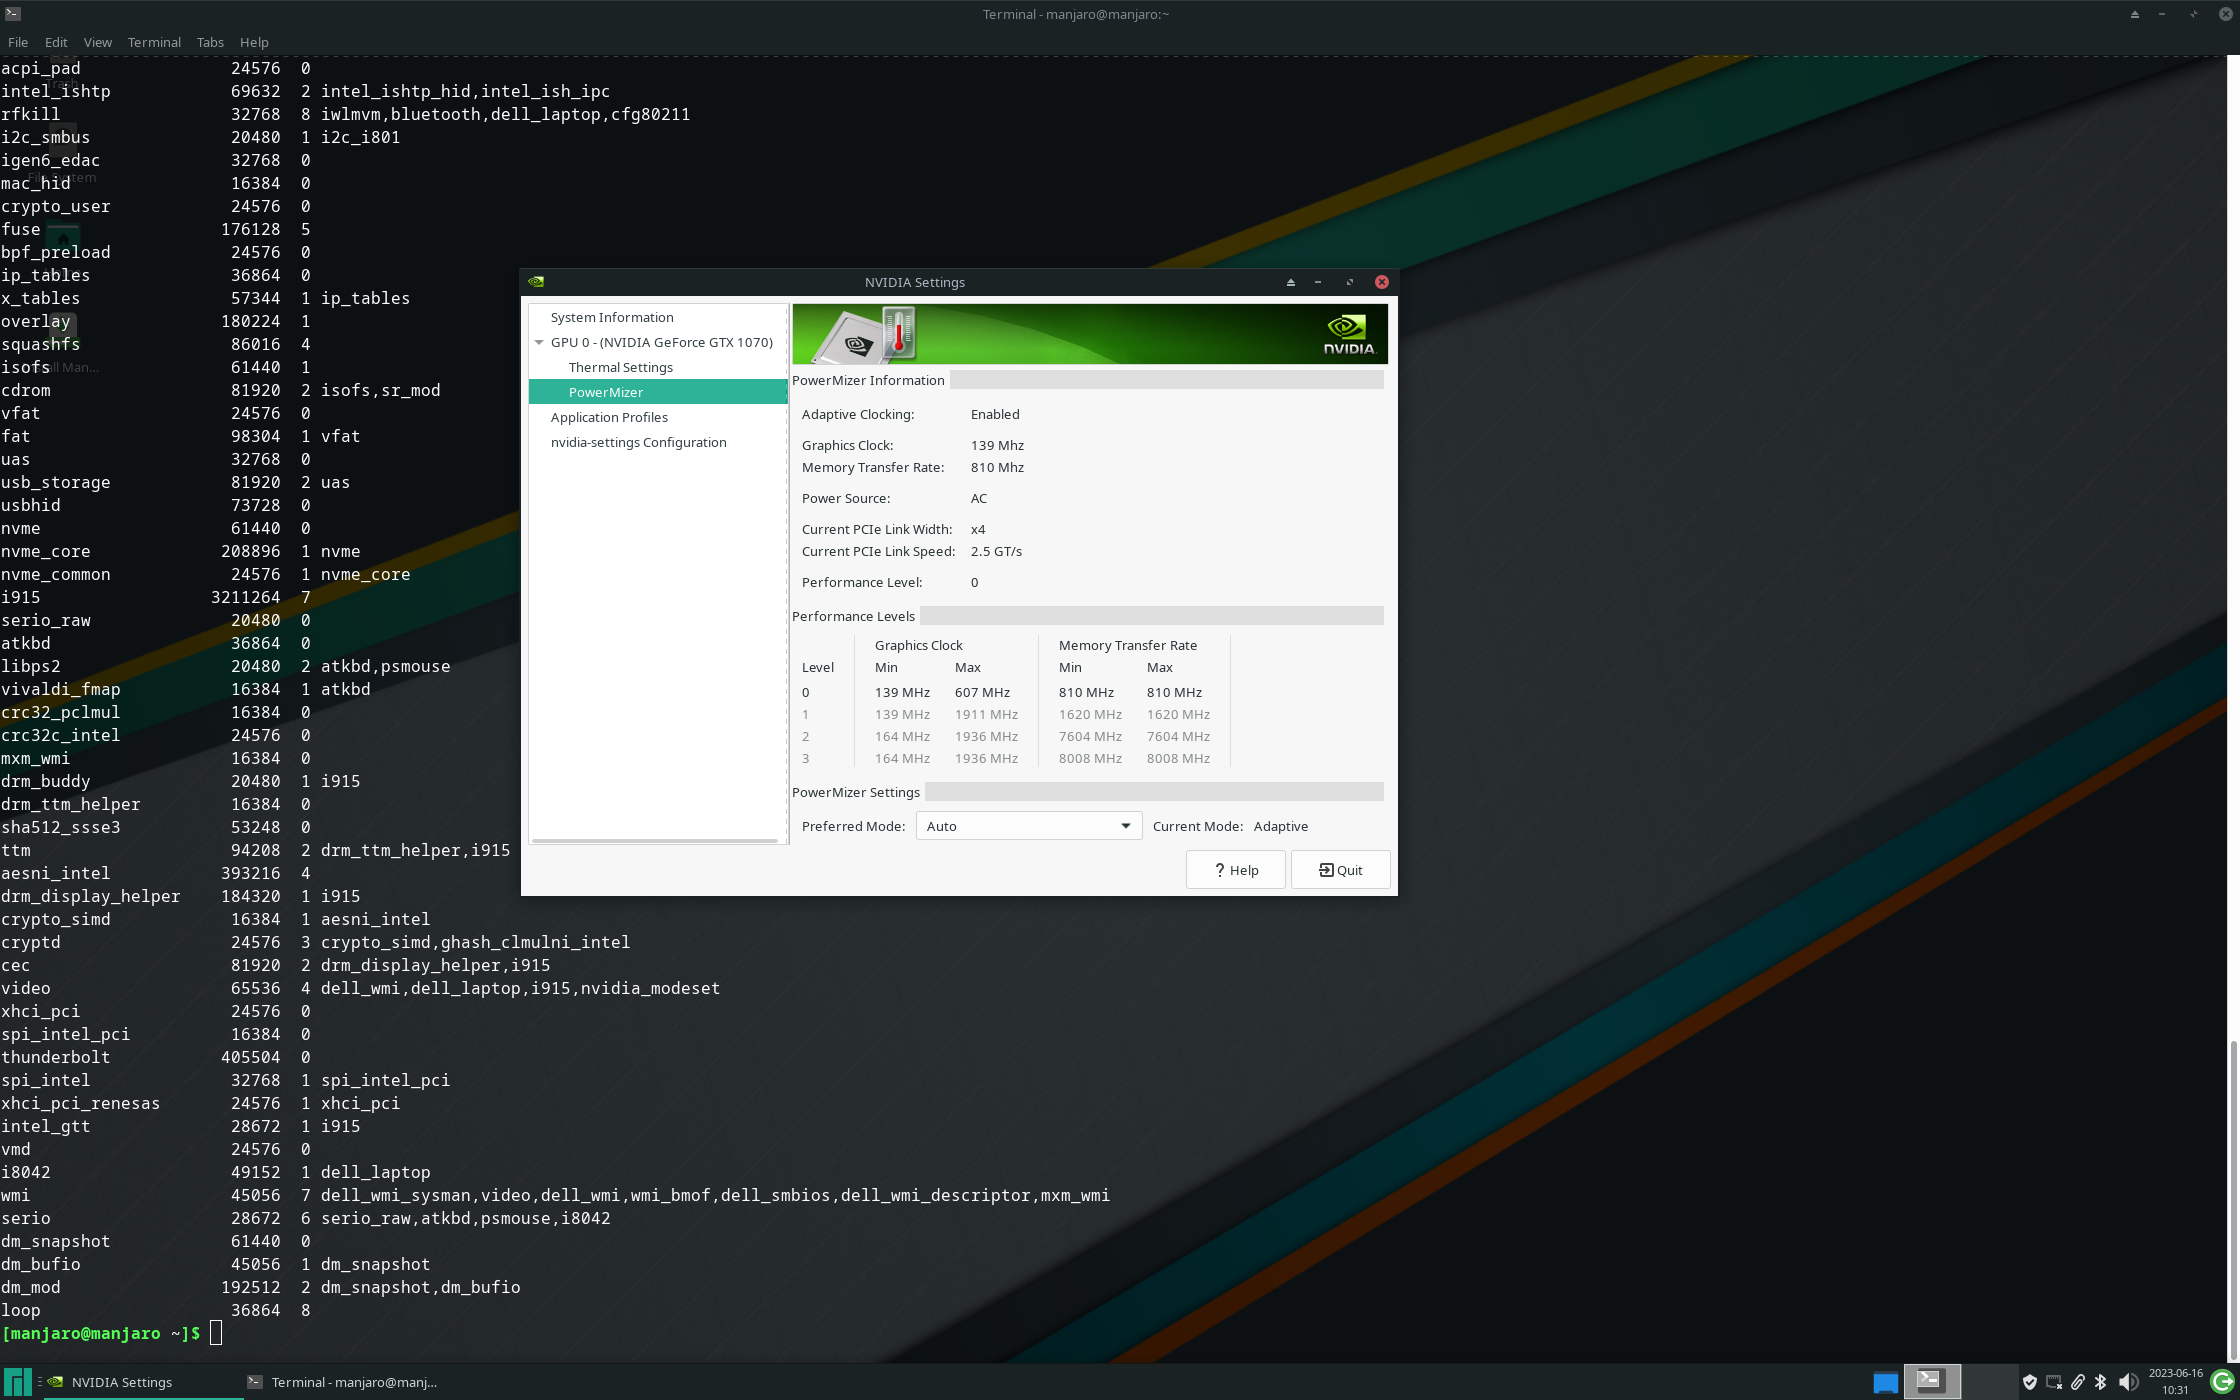Open the Terminal menu
The width and height of the screenshot is (2240, 1400).
tap(154, 42)
